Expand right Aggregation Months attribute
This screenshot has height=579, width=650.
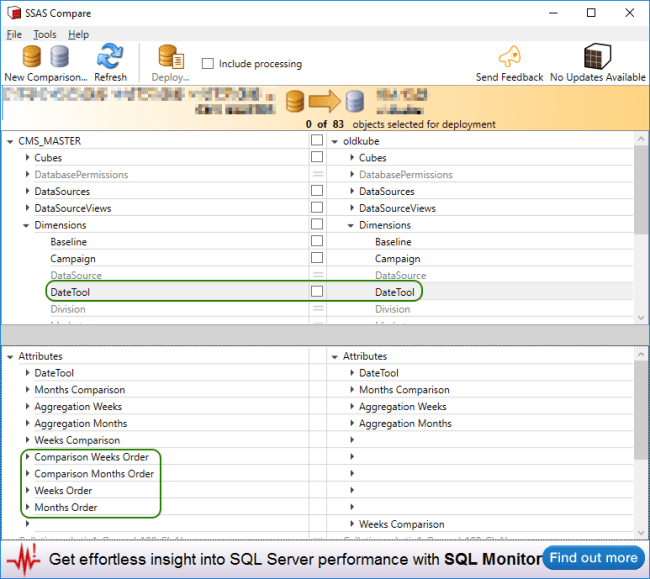(x=352, y=423)
